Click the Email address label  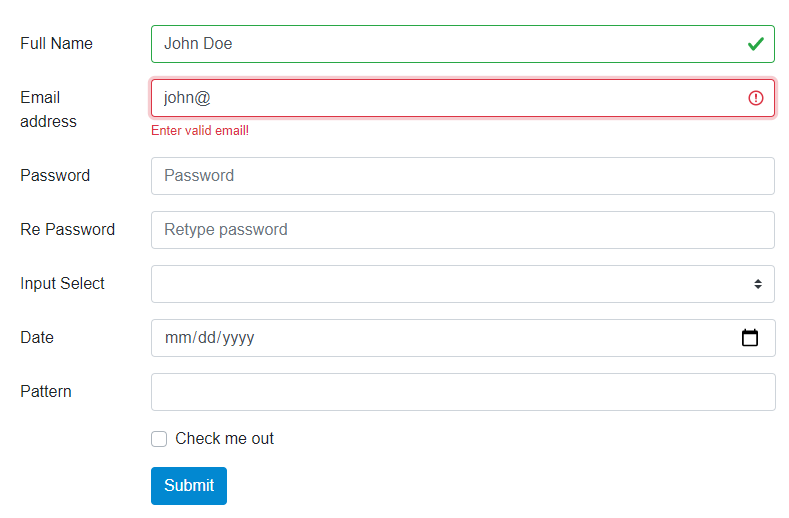(x=48, y=109)
